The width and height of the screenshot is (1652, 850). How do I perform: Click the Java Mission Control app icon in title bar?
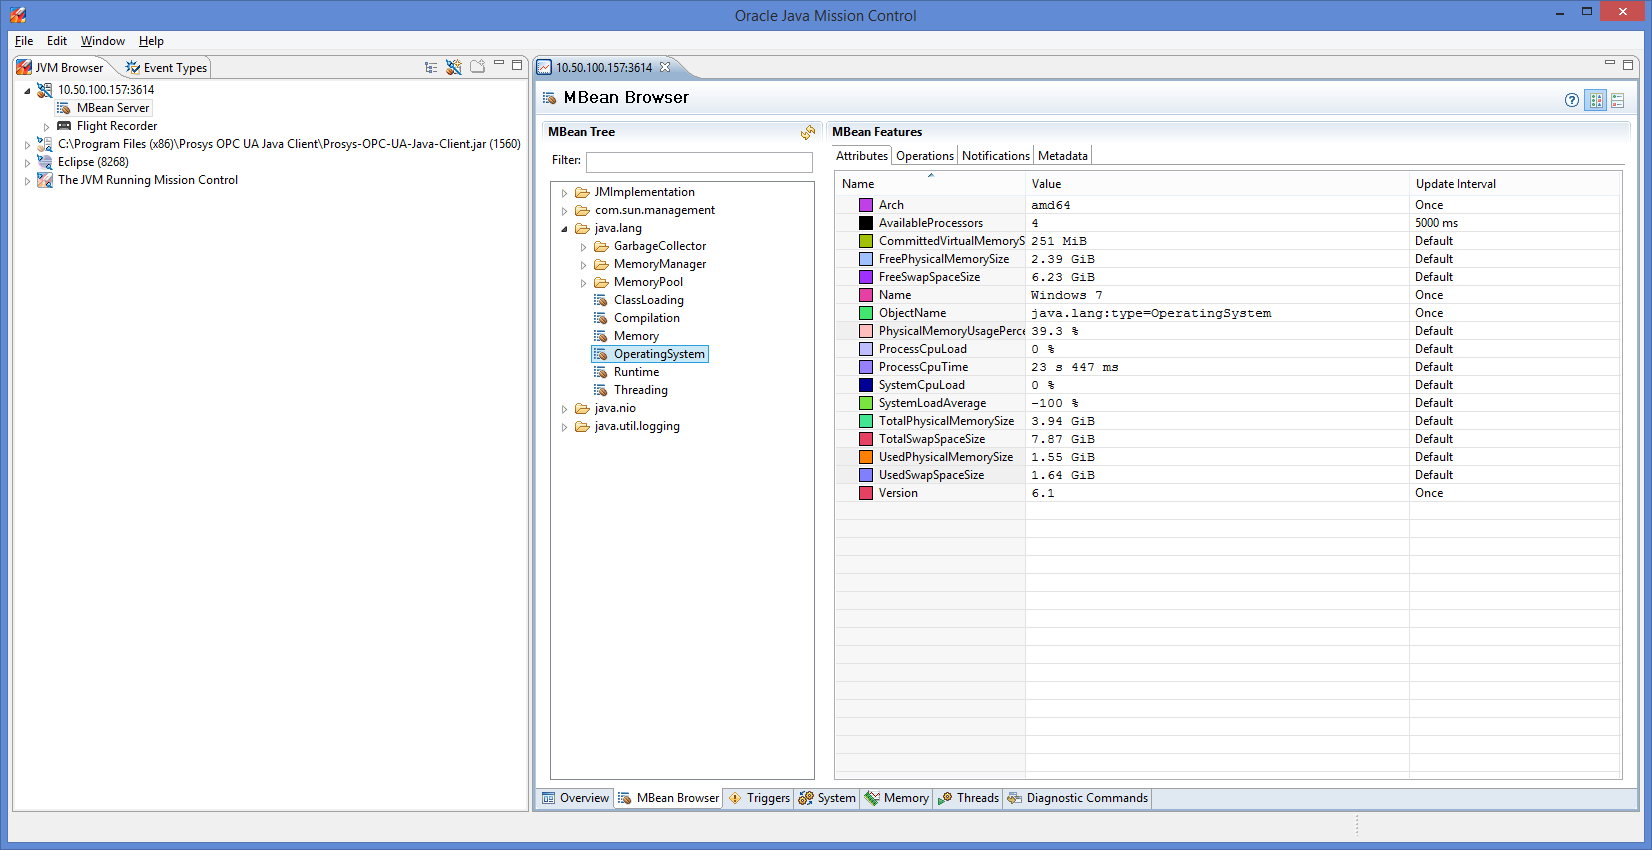pos(18,15)
